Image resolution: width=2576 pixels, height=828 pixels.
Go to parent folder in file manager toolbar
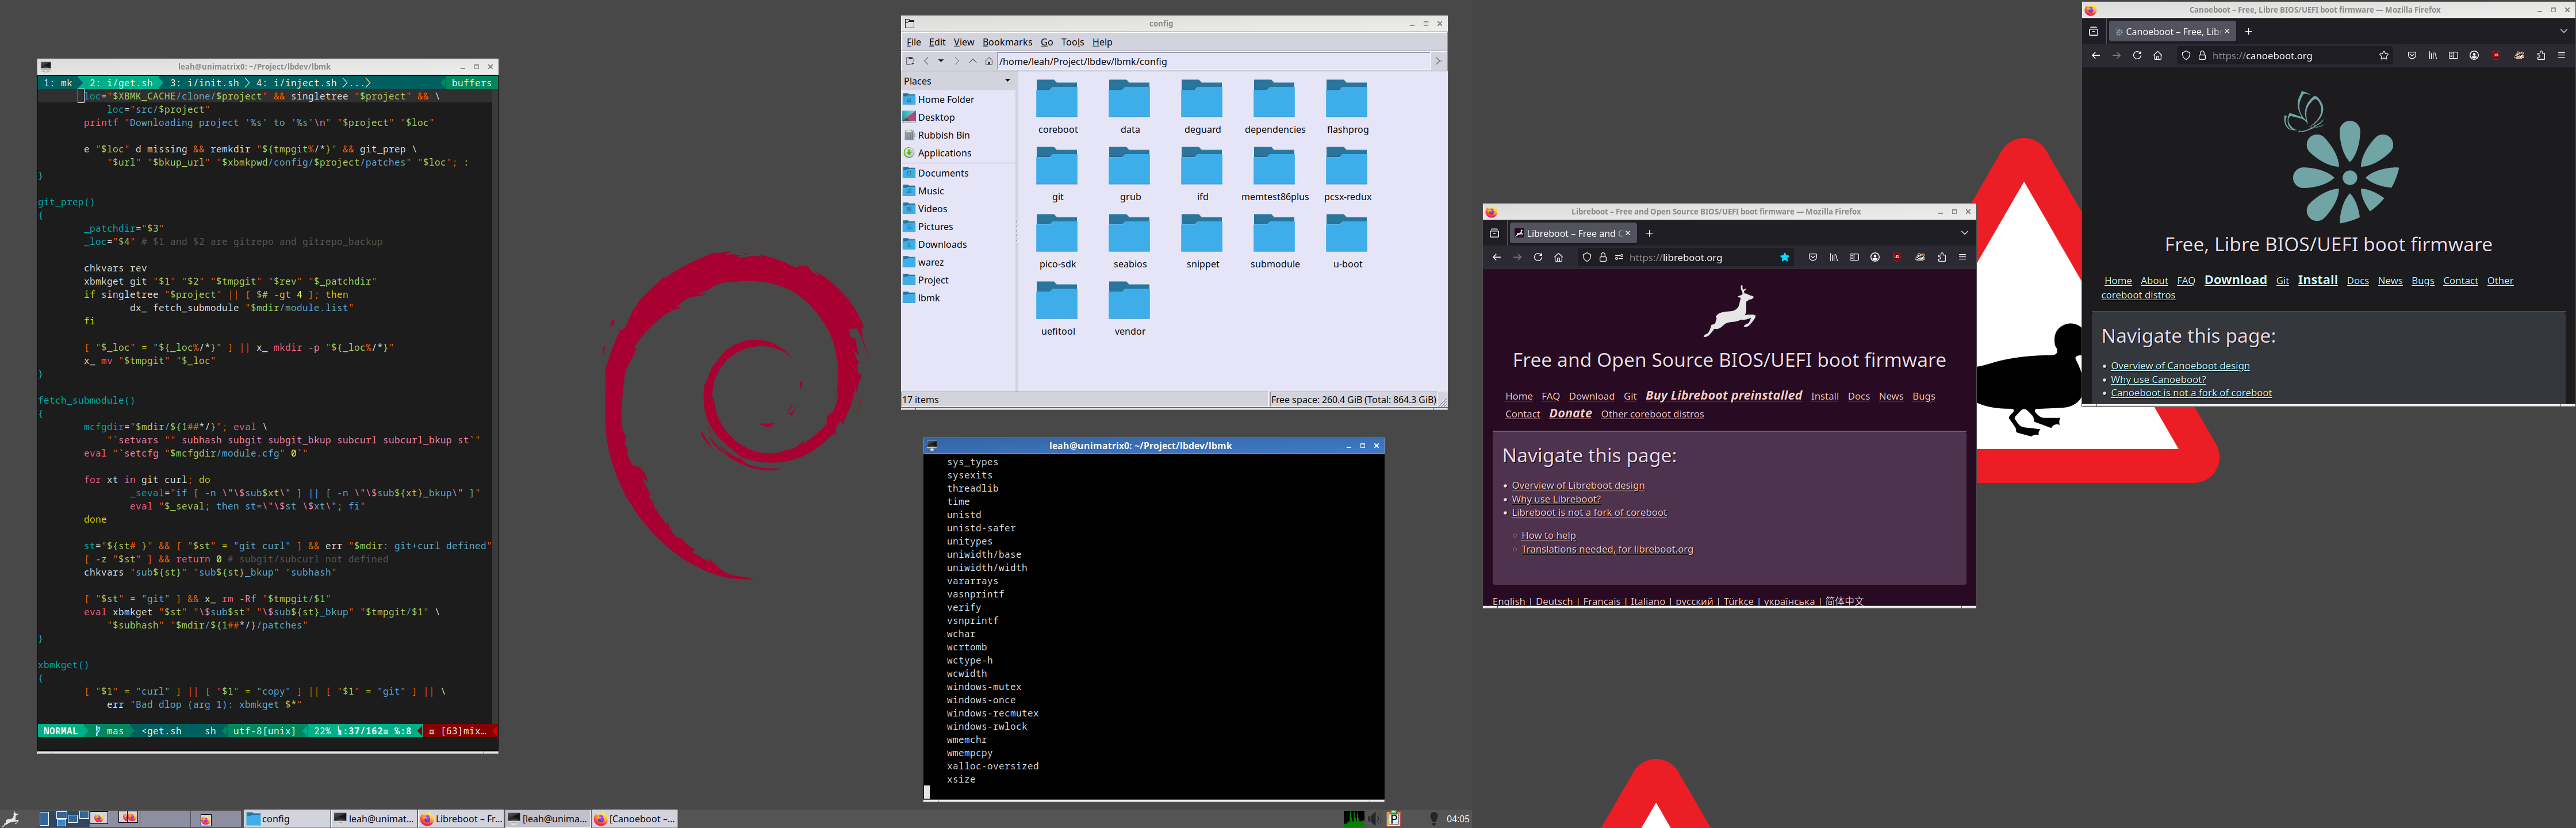click(x=972, y=61)
